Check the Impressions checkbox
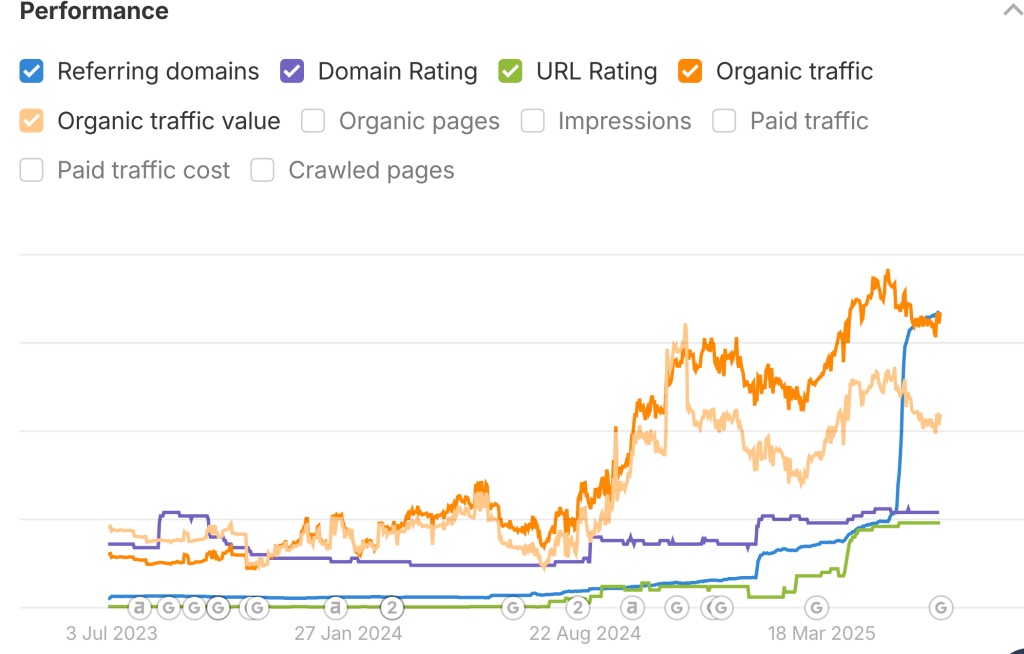Screen dimensions: 1024x654 click(x=532, y=122)
